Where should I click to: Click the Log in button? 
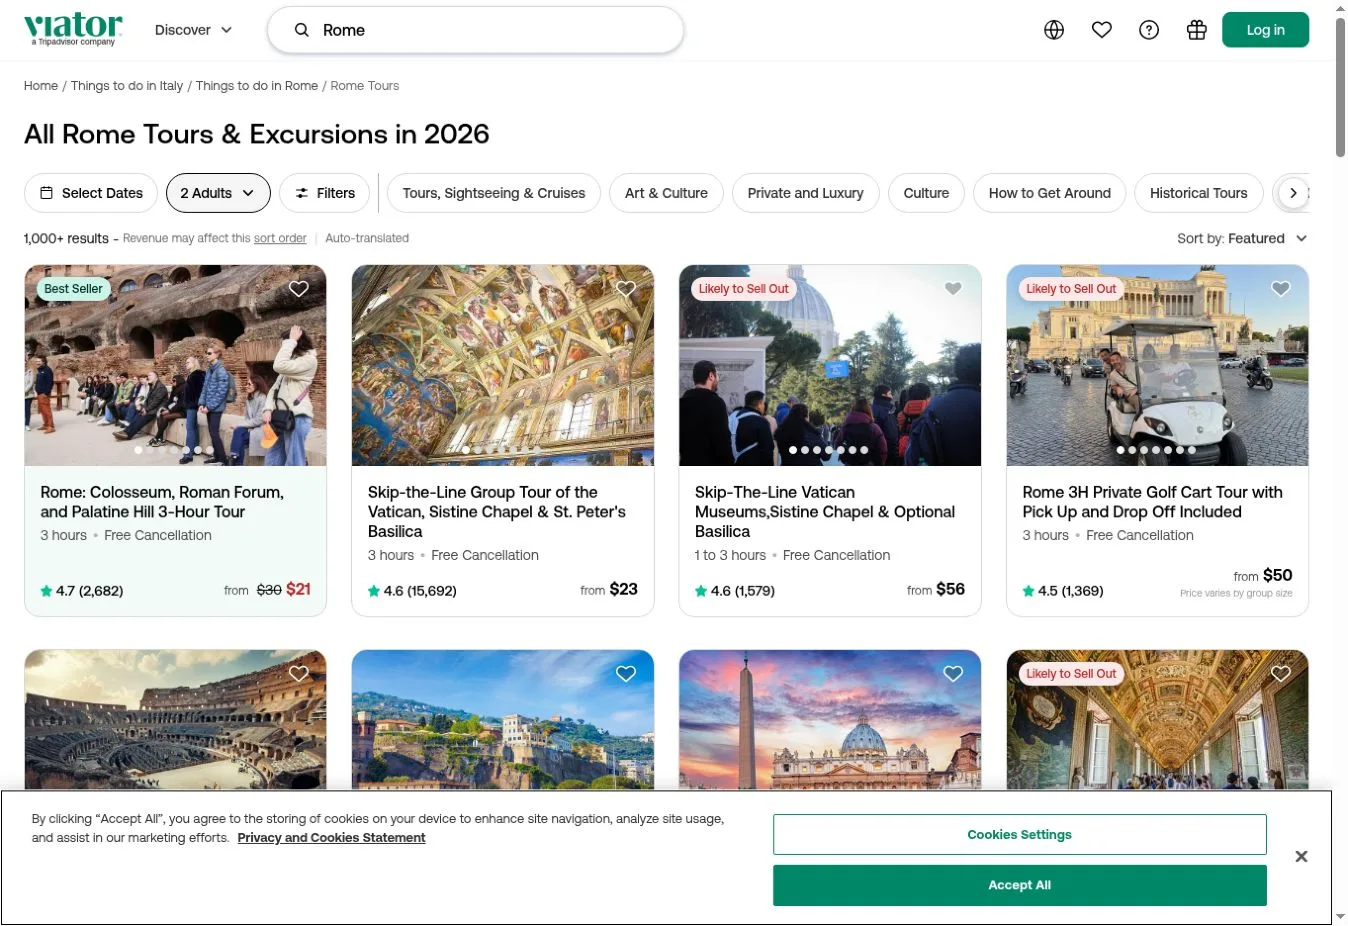click(x=1265, y=30)
